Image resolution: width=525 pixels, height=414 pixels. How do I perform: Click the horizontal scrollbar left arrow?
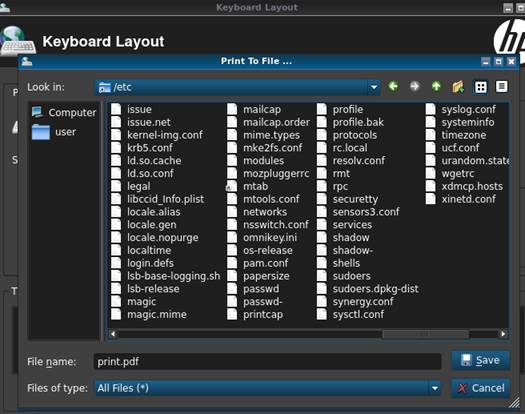point(113,334)
